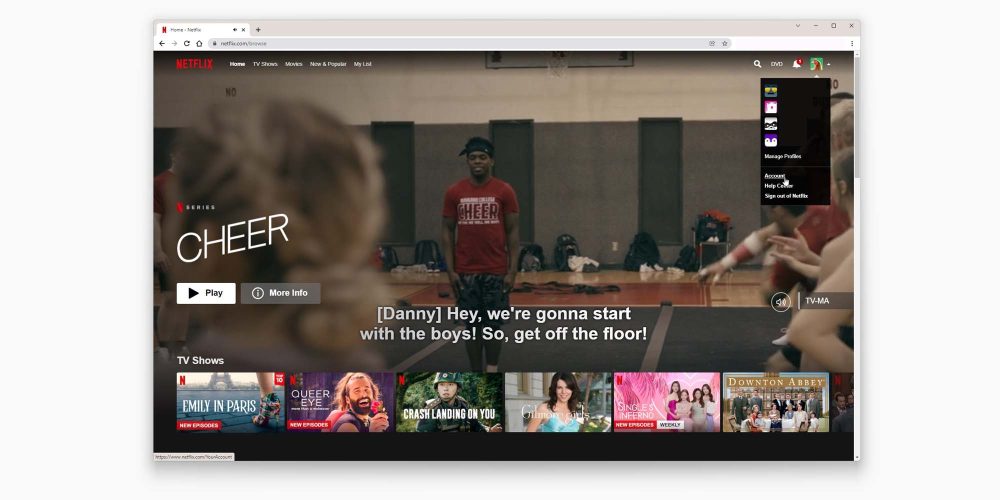Click the More Info button
This screenshot has width=1000, height=500.
tap(280, 293)
